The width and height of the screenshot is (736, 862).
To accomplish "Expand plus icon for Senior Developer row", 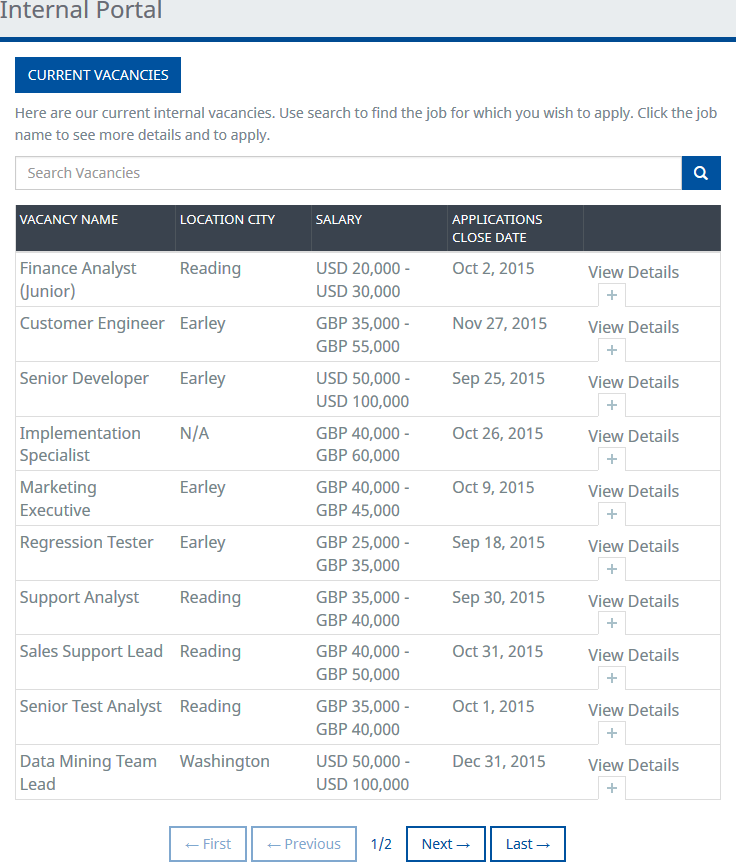I will tap(612, 405).
